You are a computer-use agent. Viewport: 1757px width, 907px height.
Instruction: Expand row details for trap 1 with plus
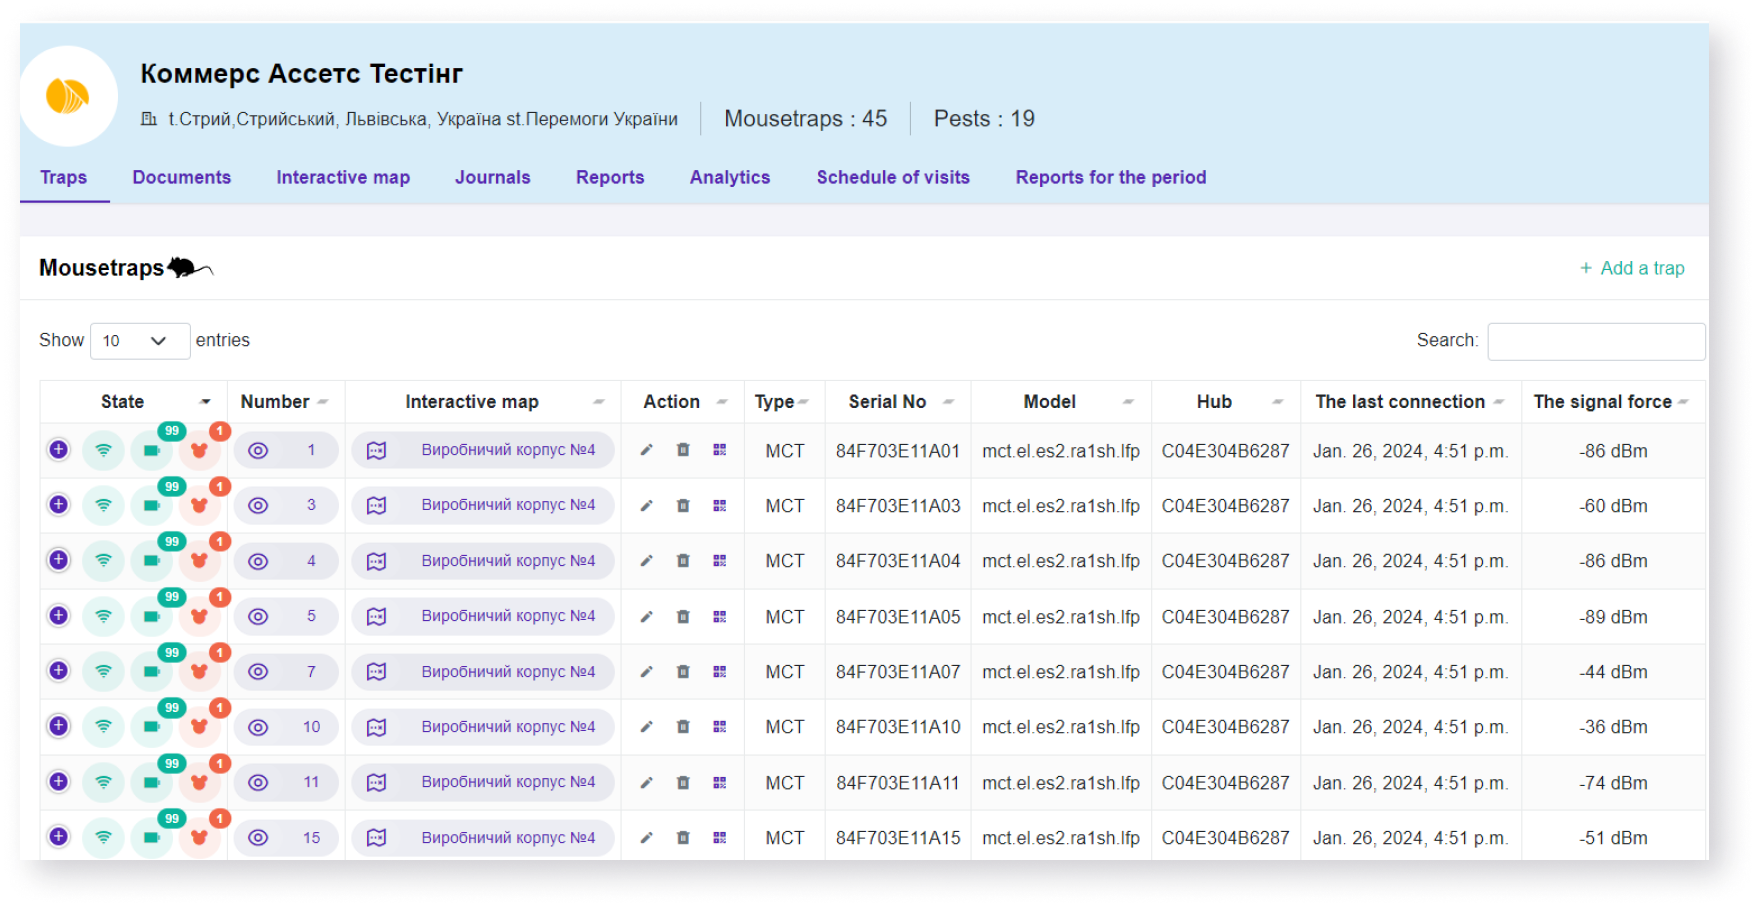pyautogui.click(x=59, y=450)
